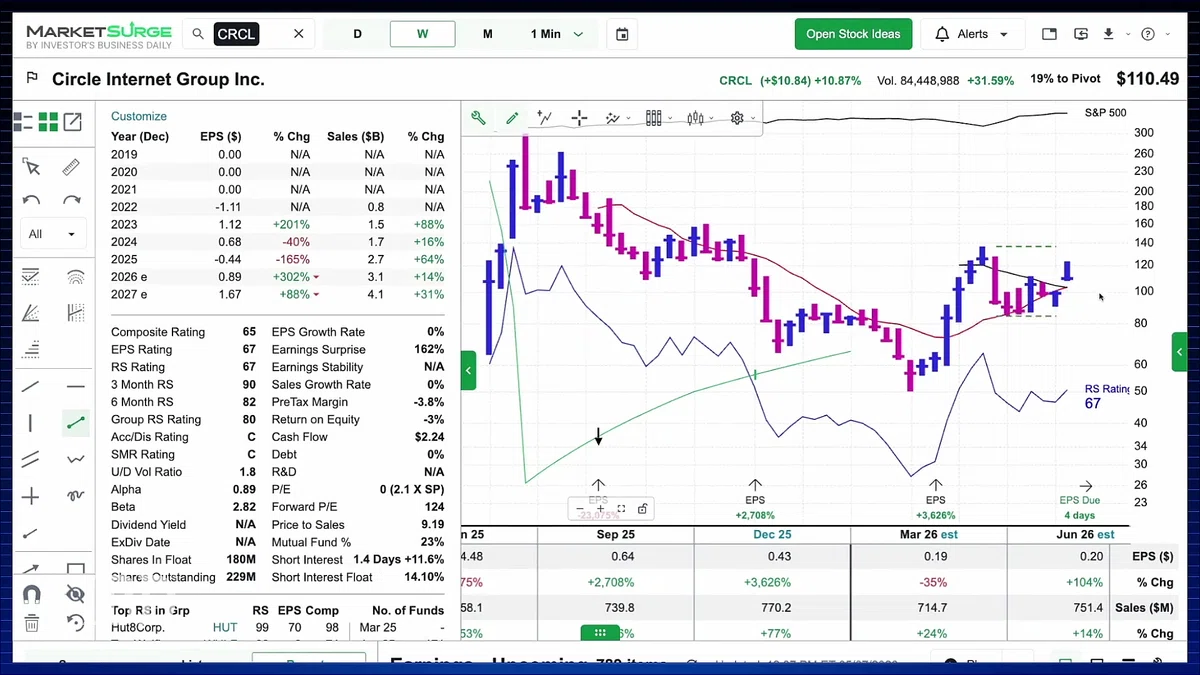1200x675 pixels.
Task: Click the undo arrow in drawing toolbar
Action: 31,201
